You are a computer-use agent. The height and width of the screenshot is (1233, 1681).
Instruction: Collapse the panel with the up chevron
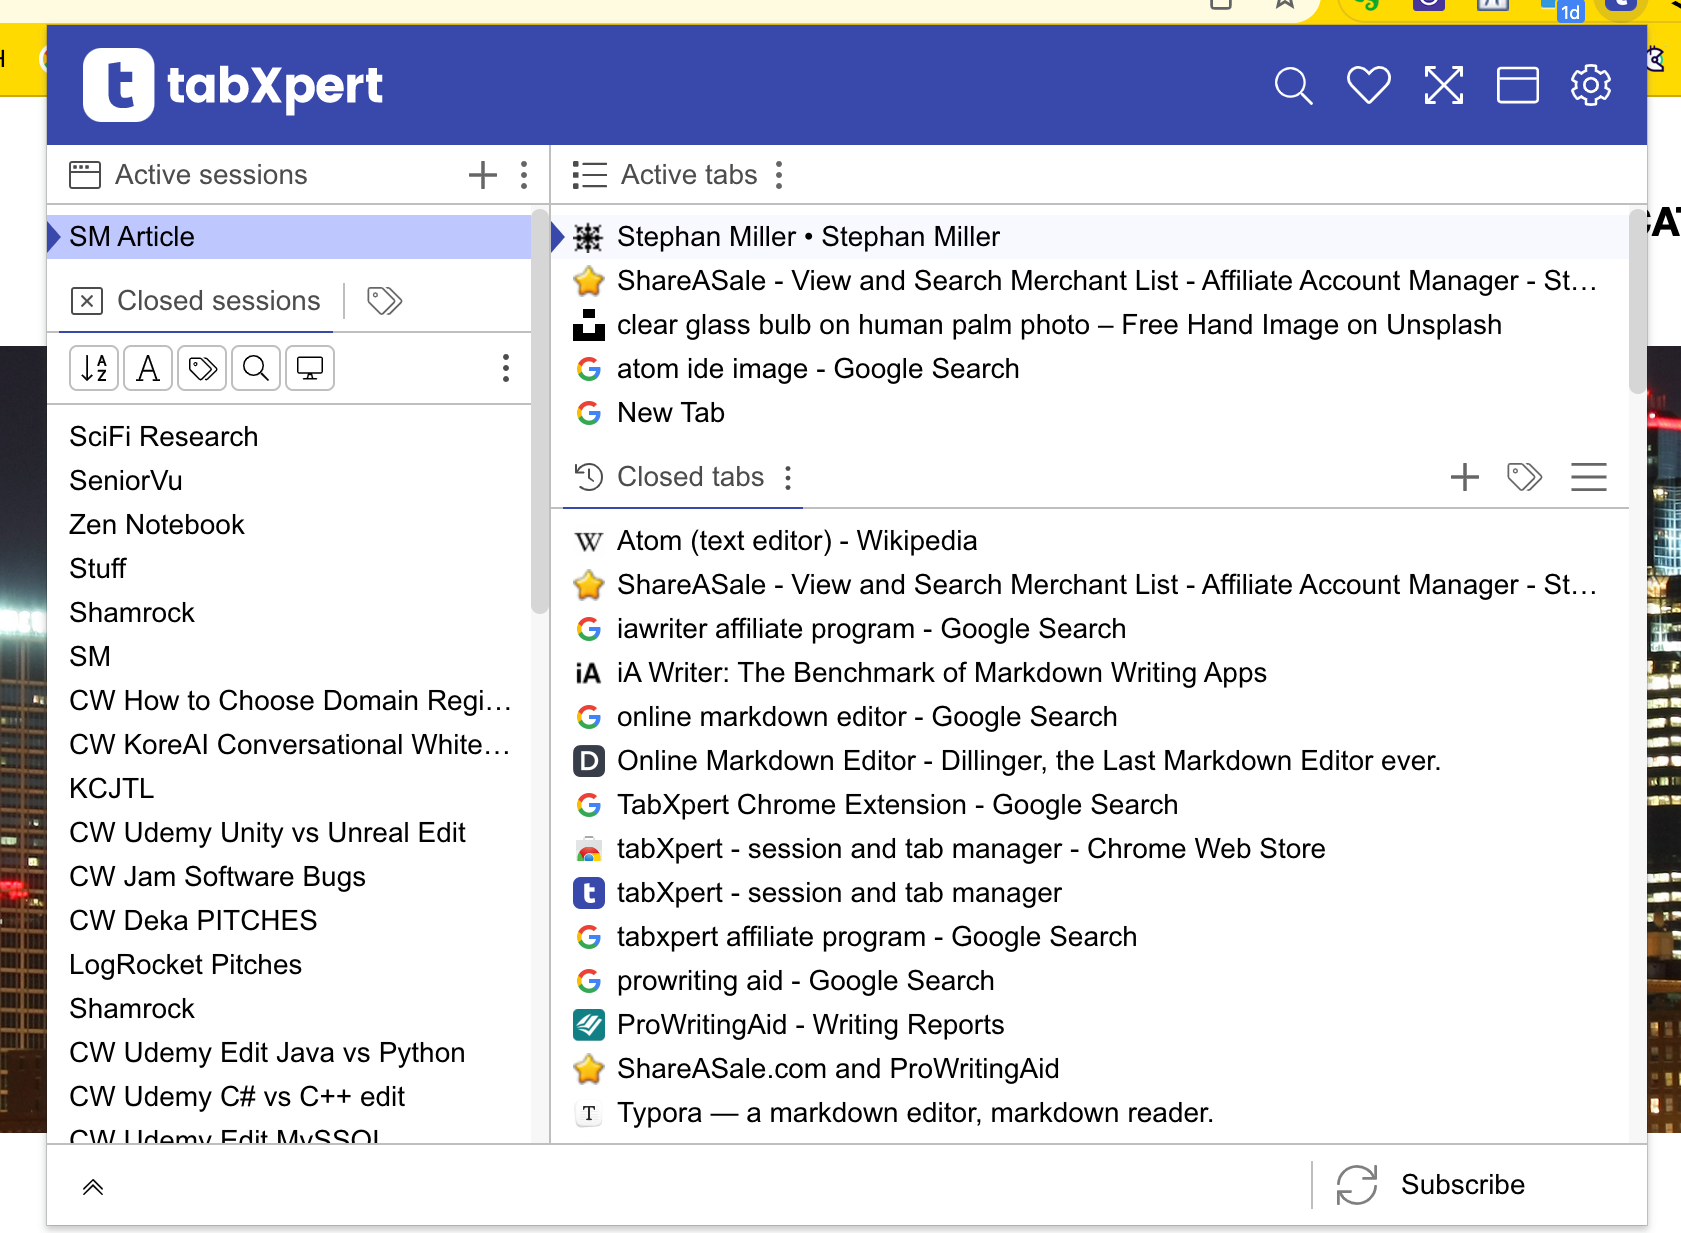click(x=92, y=1186)
